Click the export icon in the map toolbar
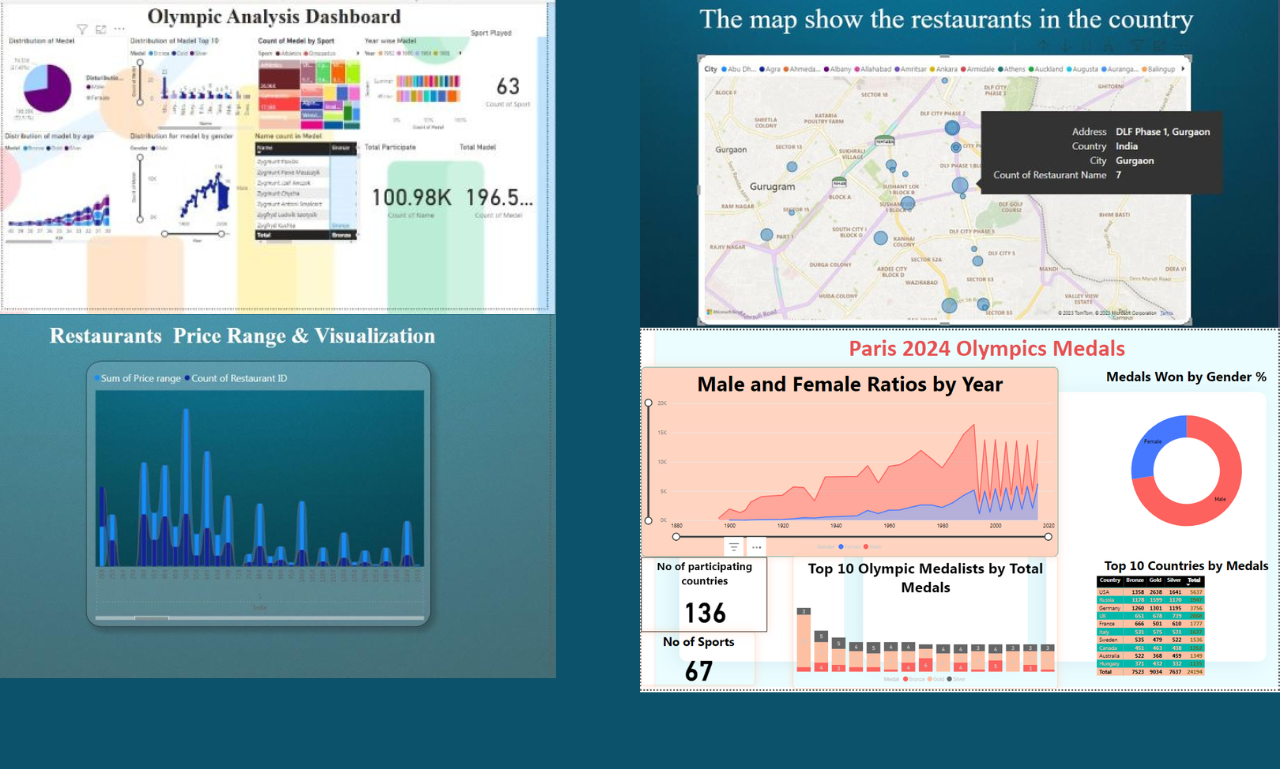This screenshot has height=769, width=1280. [1109, 45]
